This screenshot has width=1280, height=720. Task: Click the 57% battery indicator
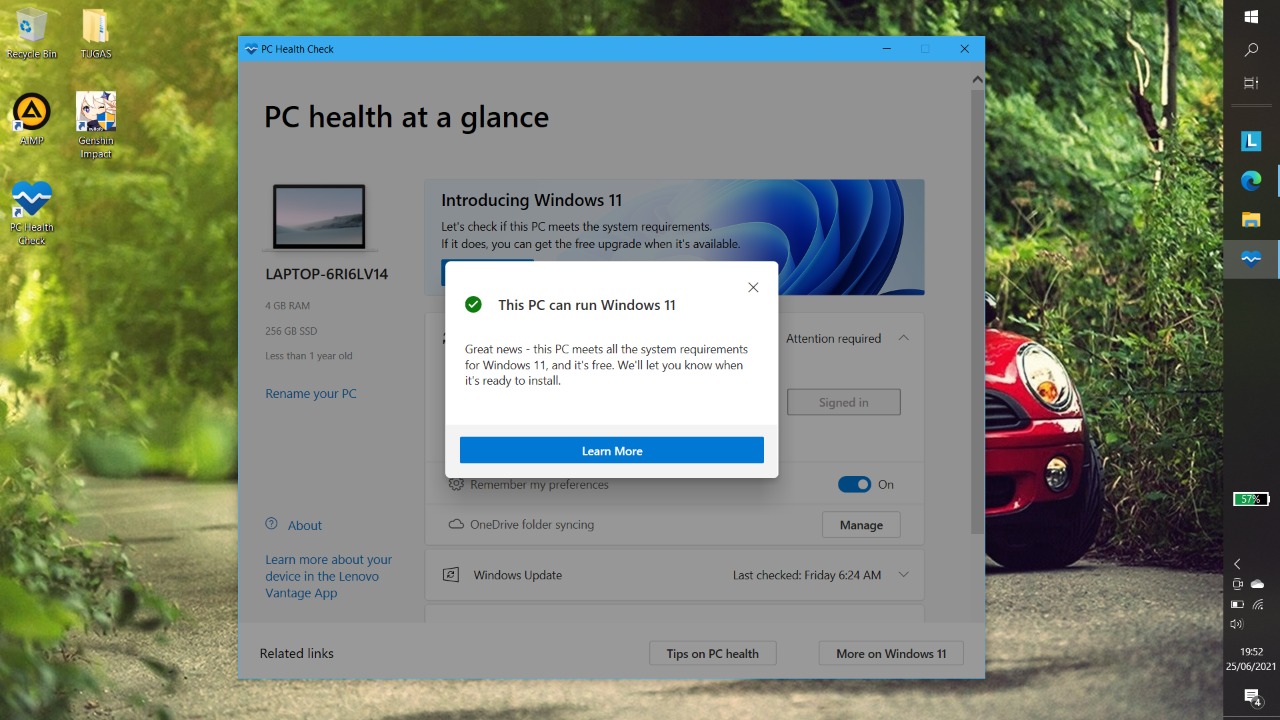[x=1251, y=499]
